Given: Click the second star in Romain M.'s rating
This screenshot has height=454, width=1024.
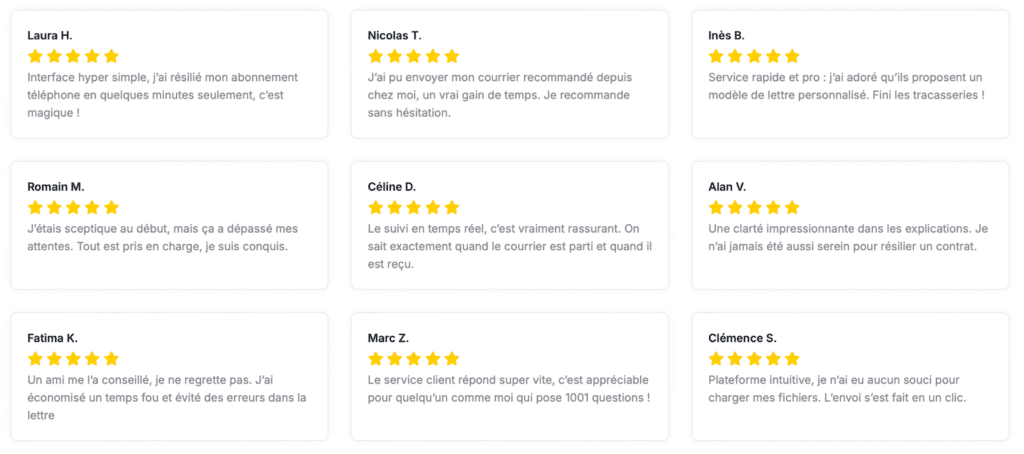Looking at the screenshot, I should coord(54,207).
